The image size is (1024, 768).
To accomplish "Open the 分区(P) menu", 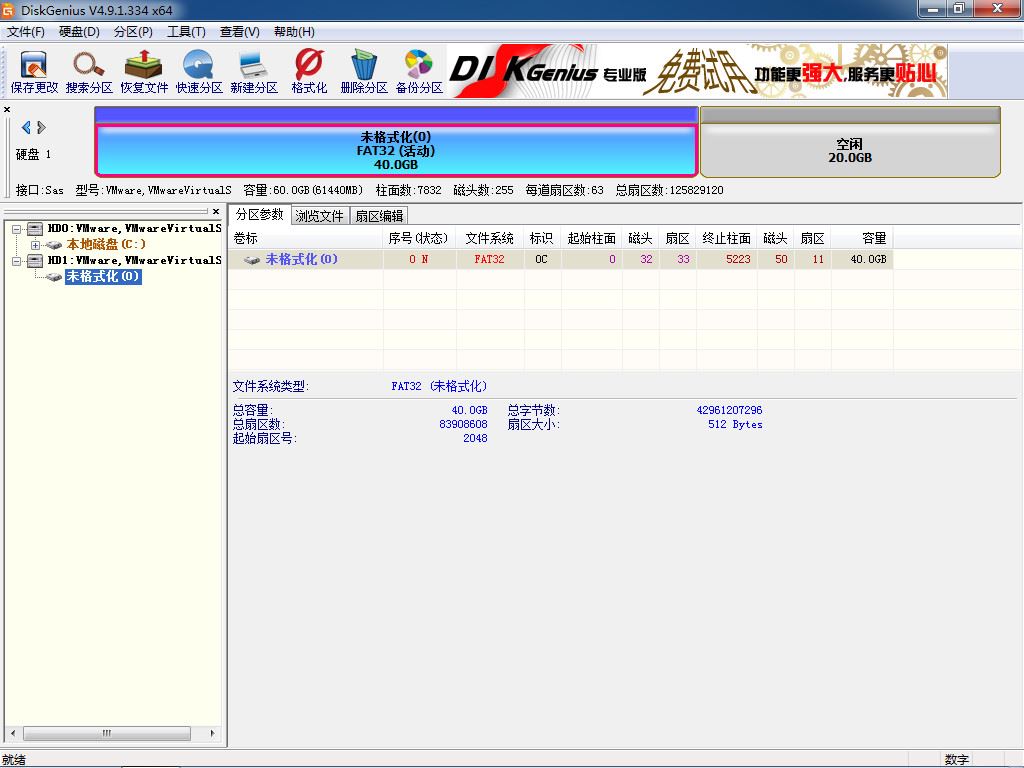I will pos(133,31).
